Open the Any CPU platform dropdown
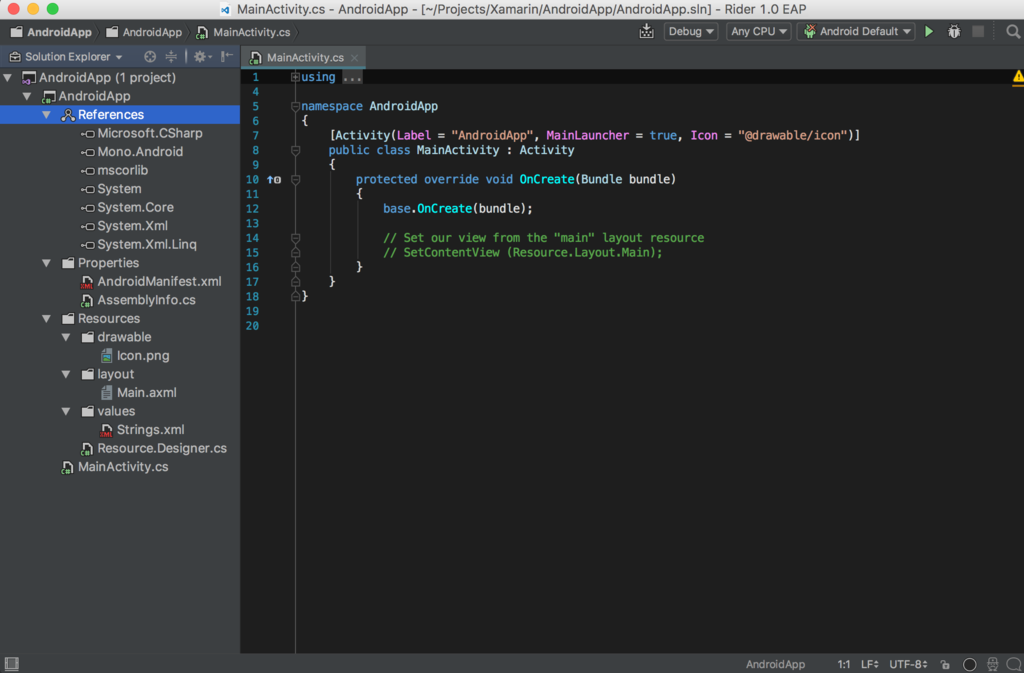This screenshot has height=673, width=1024. click(758, 31)
